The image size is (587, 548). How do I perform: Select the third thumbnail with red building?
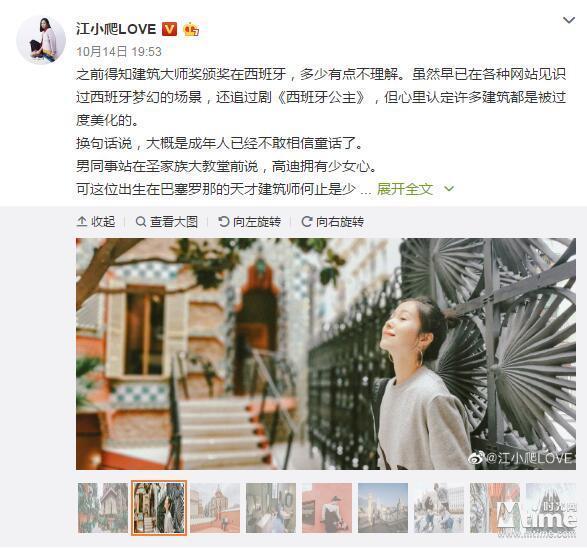(x=215, y=508)
